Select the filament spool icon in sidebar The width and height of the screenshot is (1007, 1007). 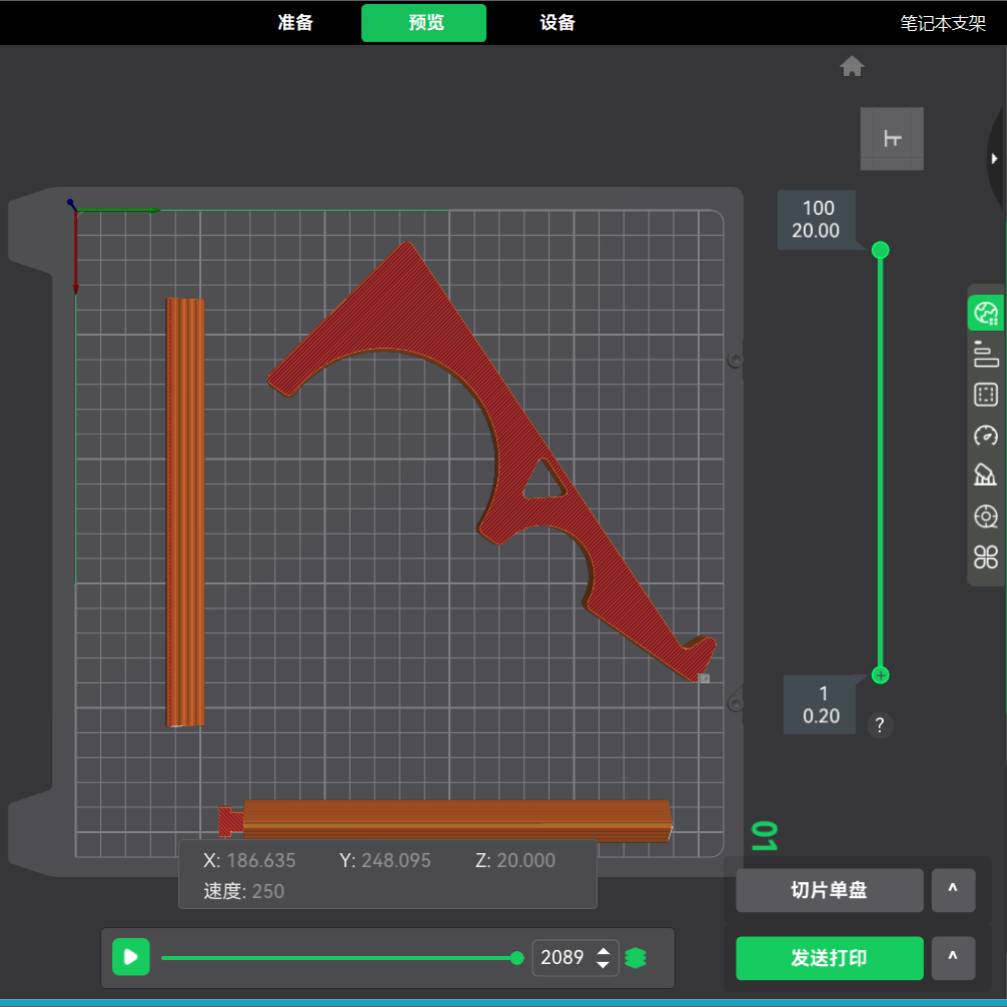(x=986, y=516)
